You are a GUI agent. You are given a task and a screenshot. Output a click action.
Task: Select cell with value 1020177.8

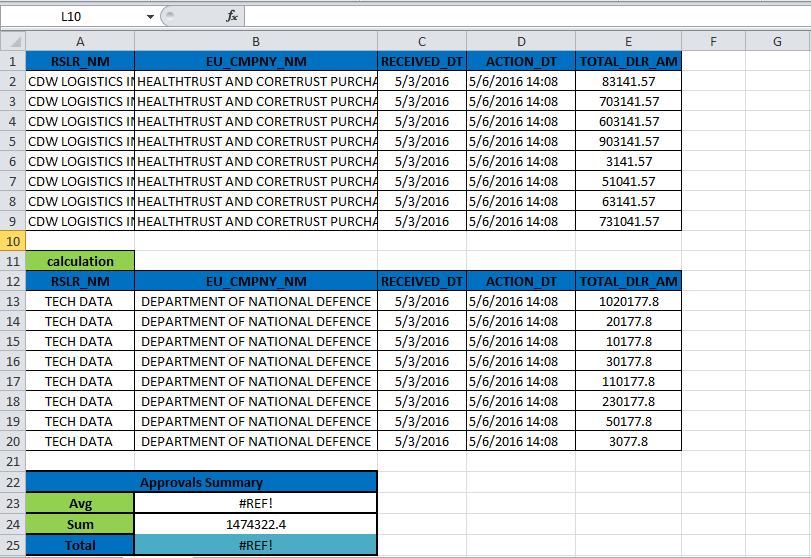coord(628,301)
